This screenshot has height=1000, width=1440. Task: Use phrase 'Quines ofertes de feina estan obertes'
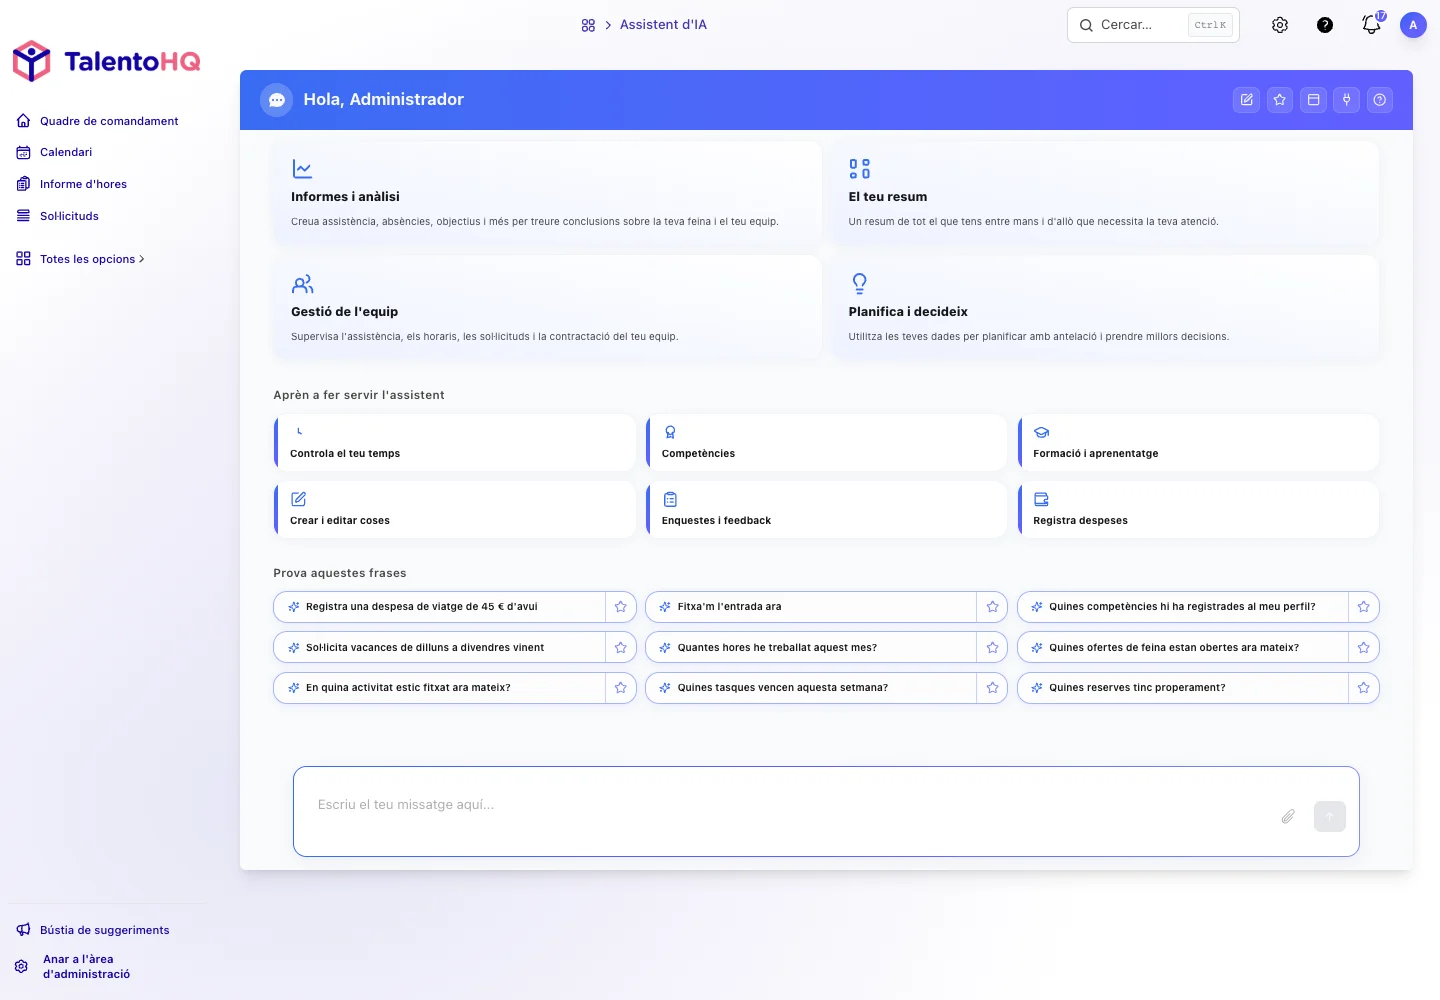pos(1183,648)
